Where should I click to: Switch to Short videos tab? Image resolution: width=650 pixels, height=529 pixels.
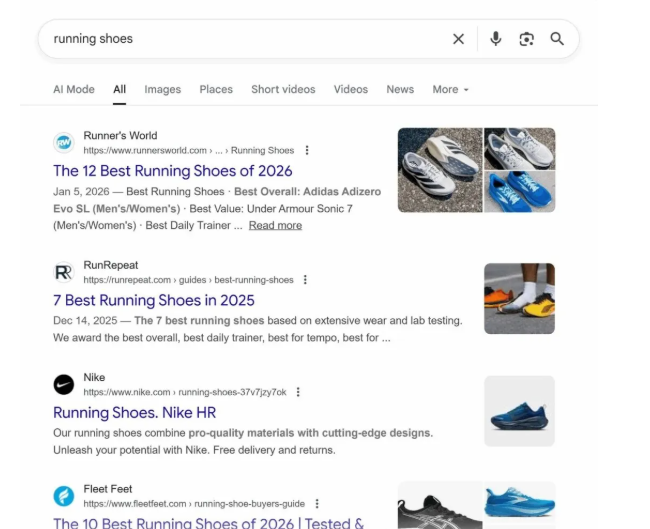coord(283,89)
